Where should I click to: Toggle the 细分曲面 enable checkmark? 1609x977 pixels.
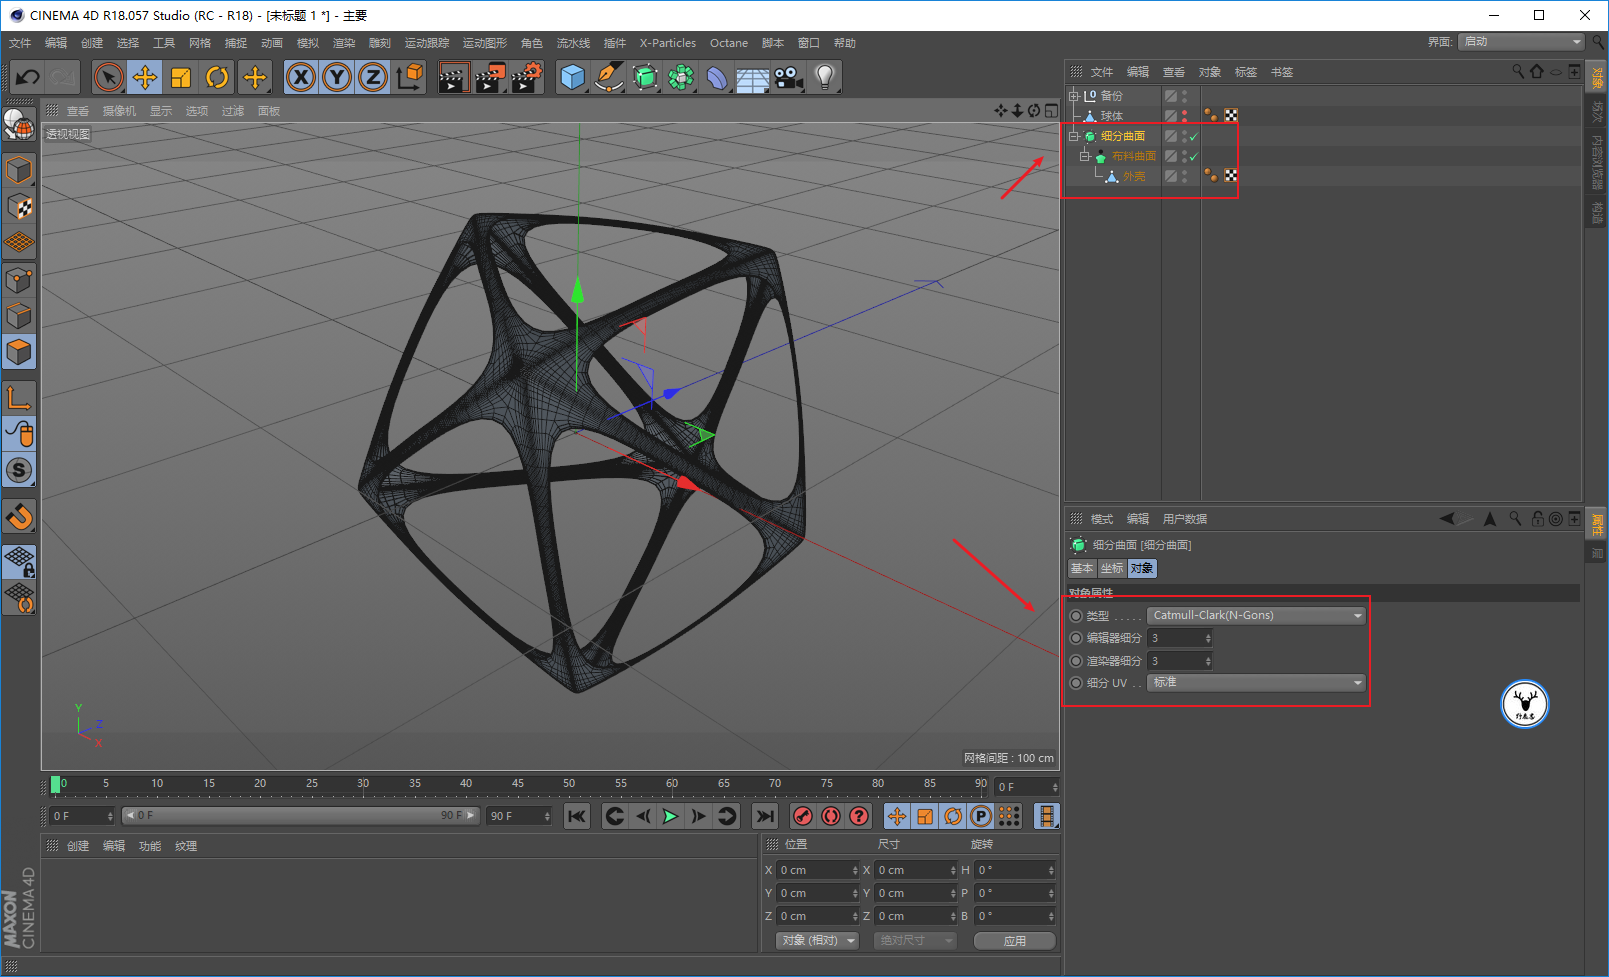pos(1194,136)
